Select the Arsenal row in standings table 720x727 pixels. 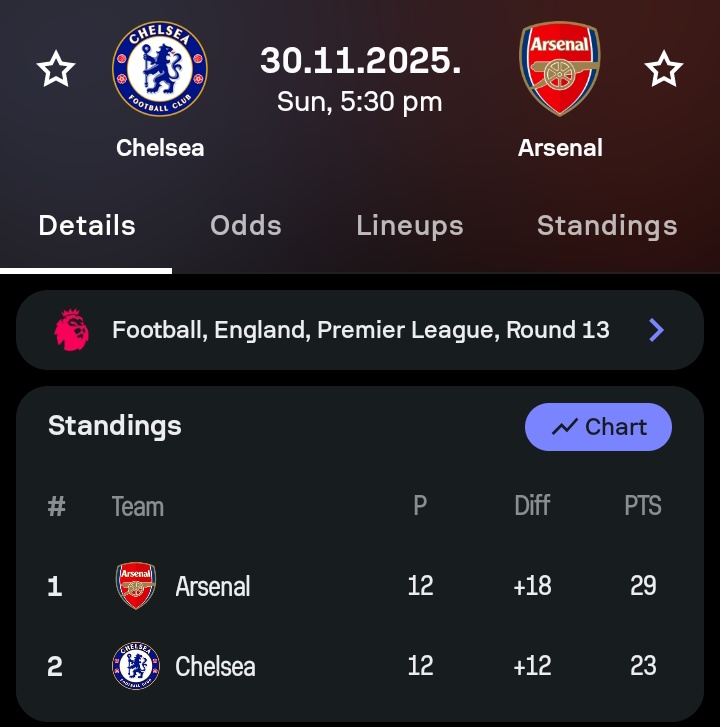[x=360, y=586]
